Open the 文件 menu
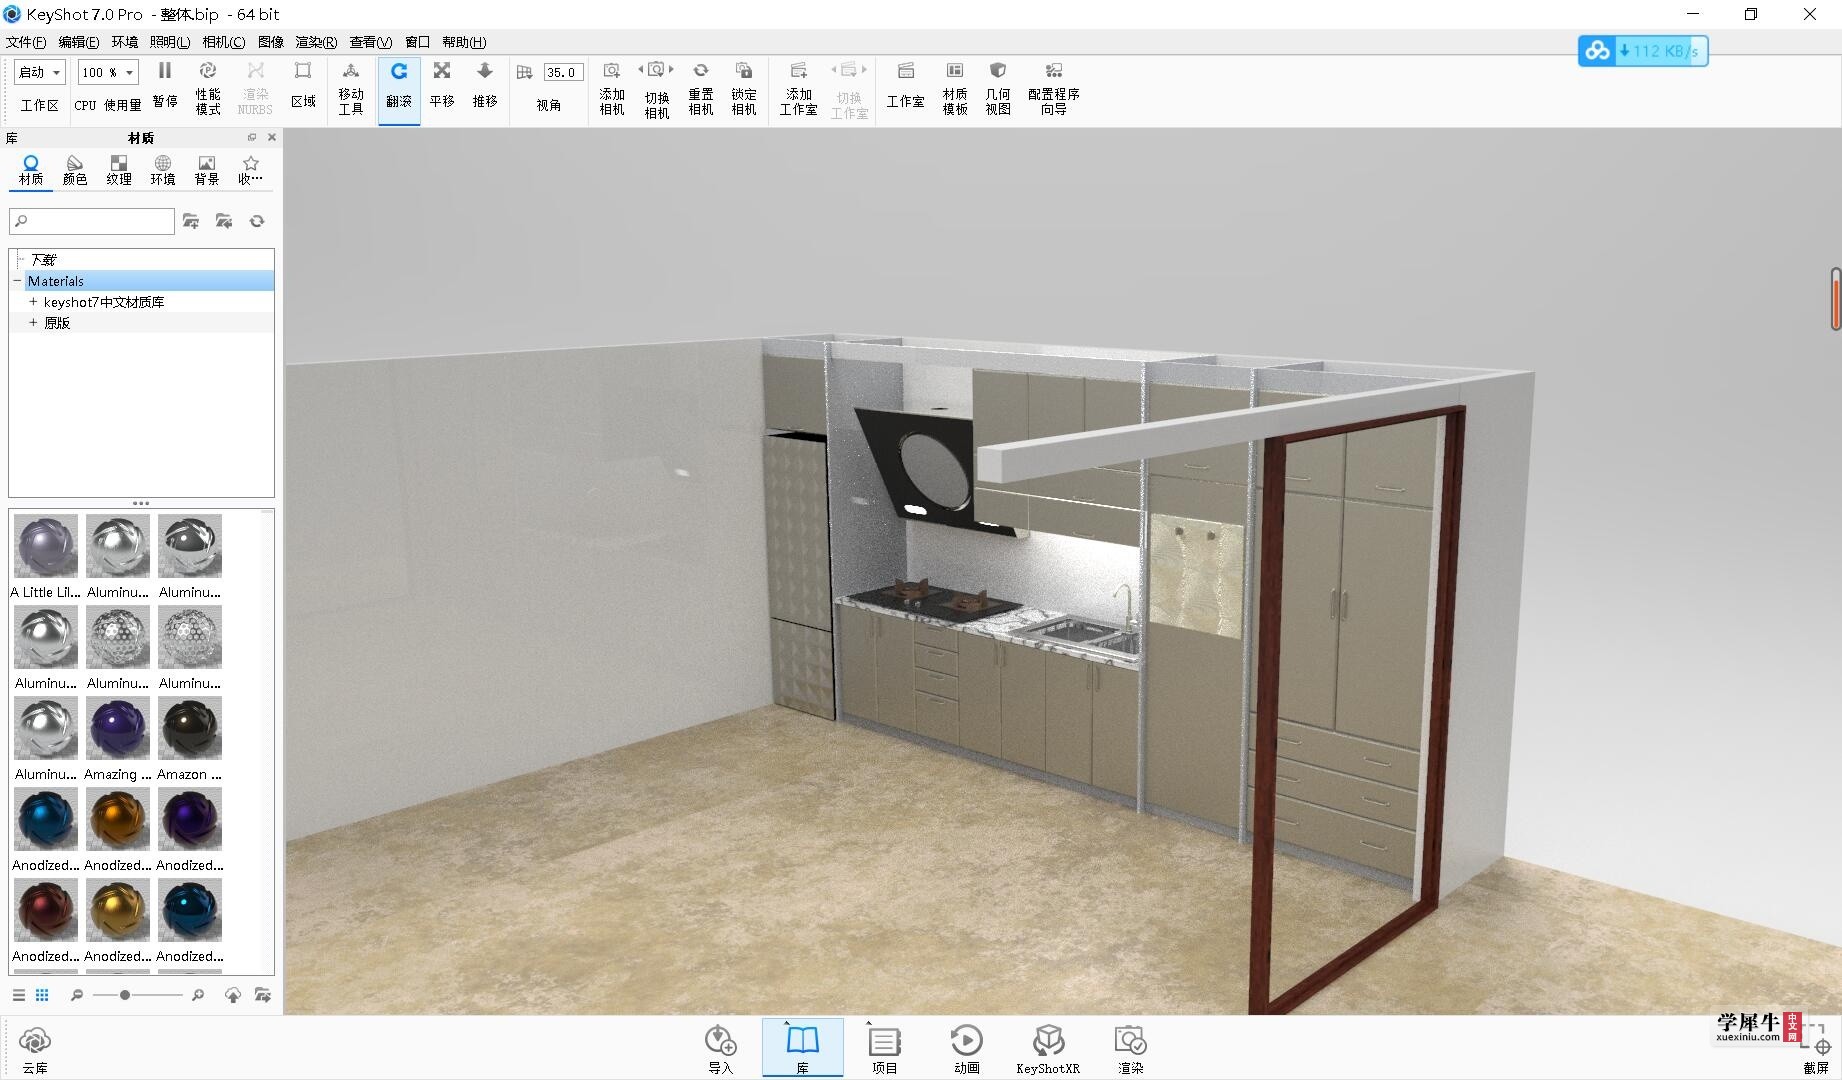Viewport: 1842px width, 1080px height. [25, 42]
